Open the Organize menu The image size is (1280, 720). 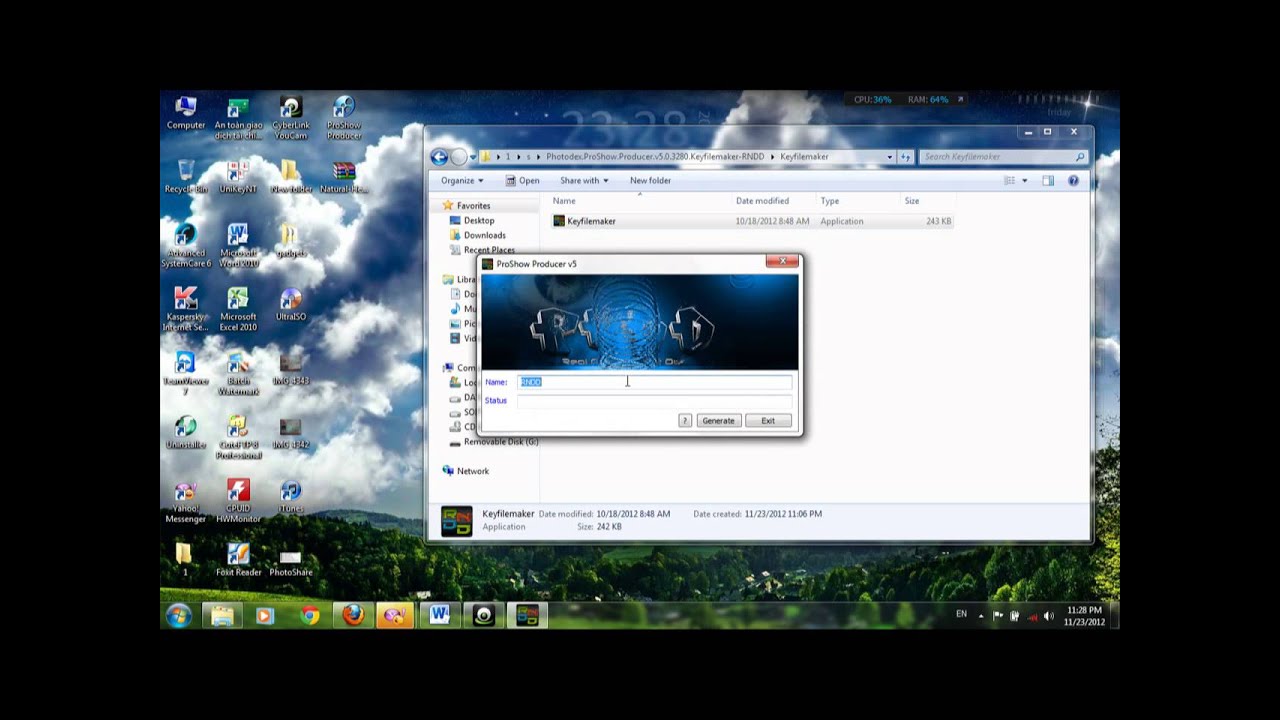462,181
